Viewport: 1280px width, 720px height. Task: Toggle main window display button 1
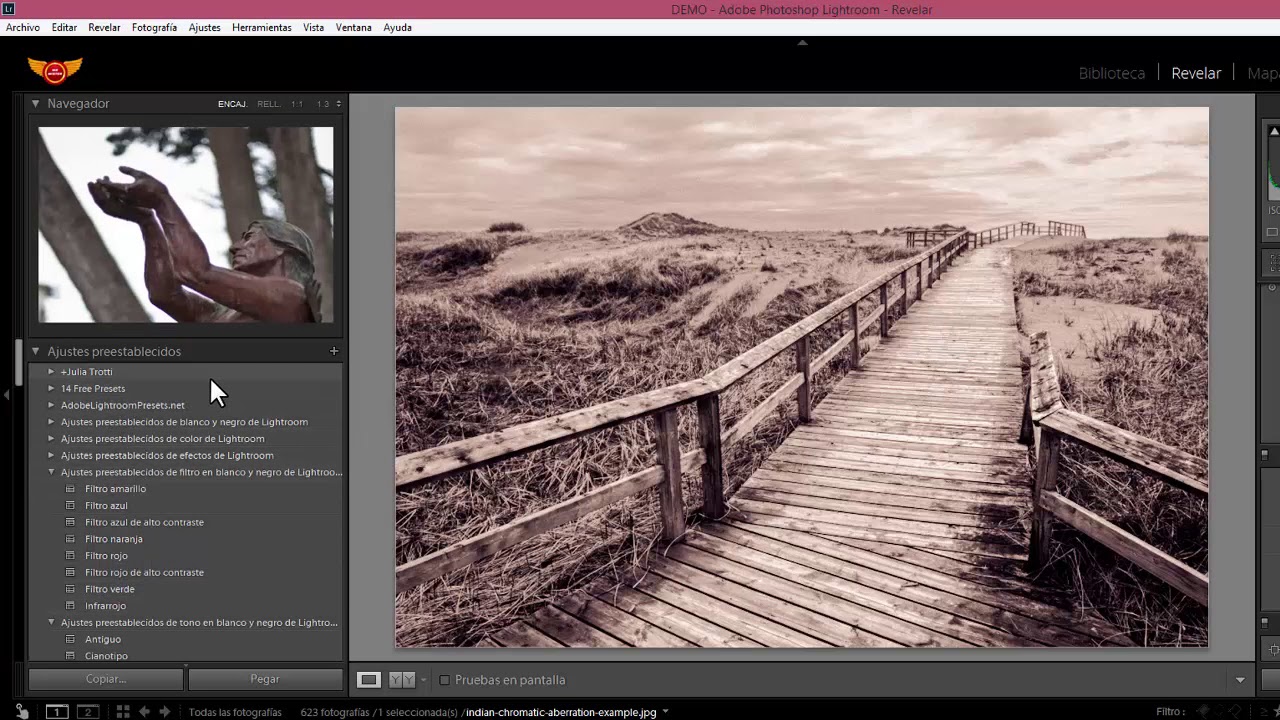(57, 712)
